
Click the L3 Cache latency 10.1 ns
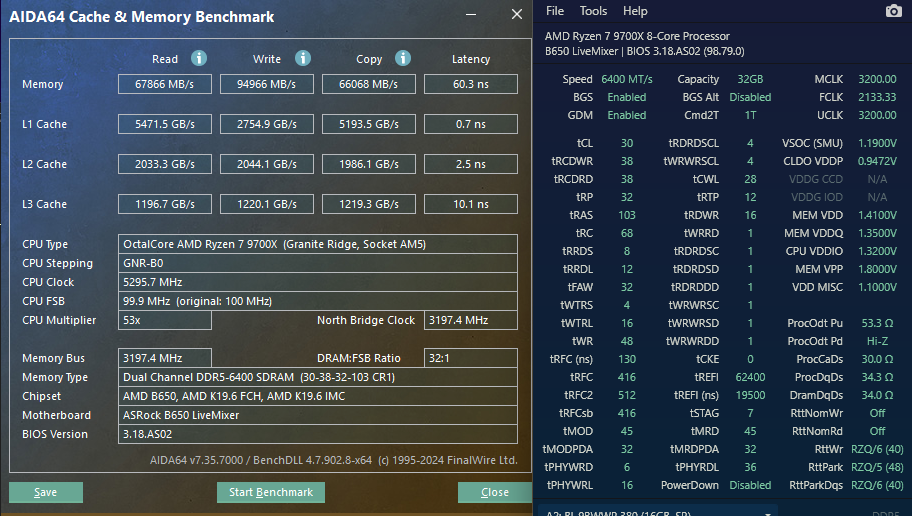471,204
